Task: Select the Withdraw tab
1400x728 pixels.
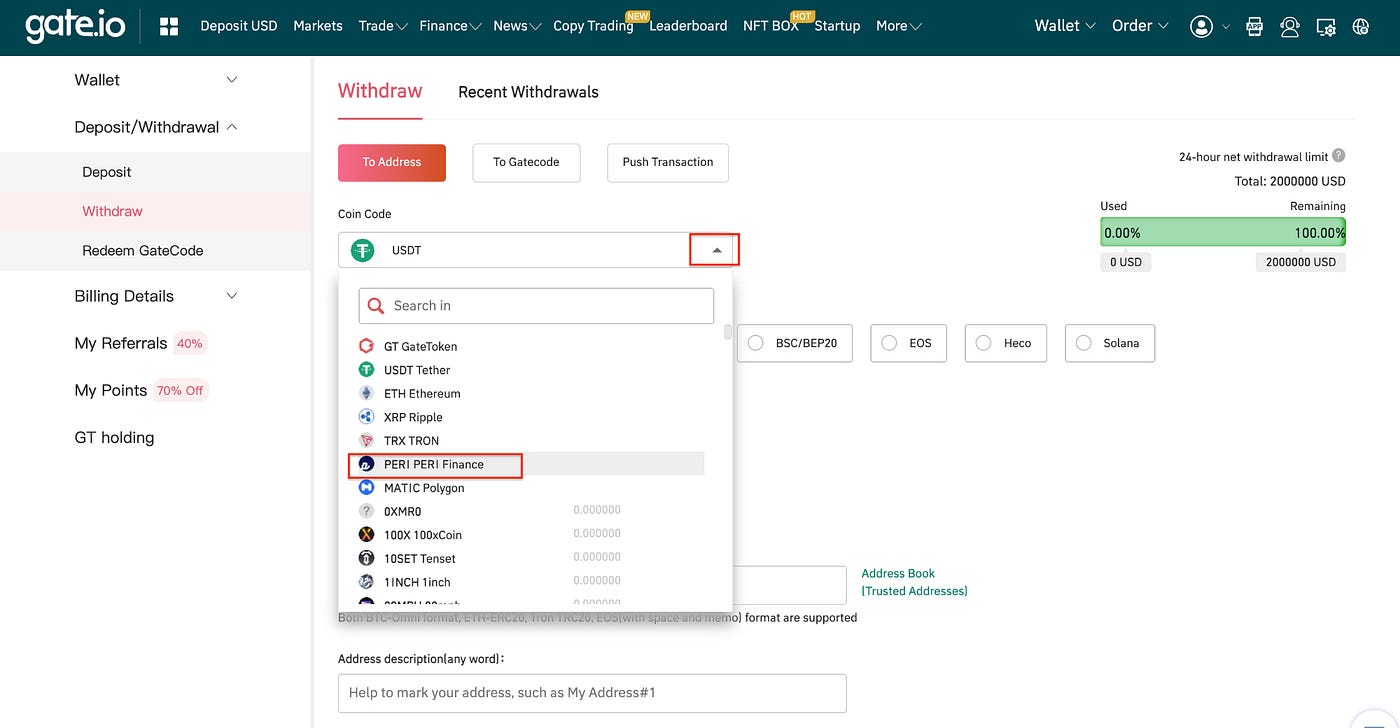Action: (380, 91)
